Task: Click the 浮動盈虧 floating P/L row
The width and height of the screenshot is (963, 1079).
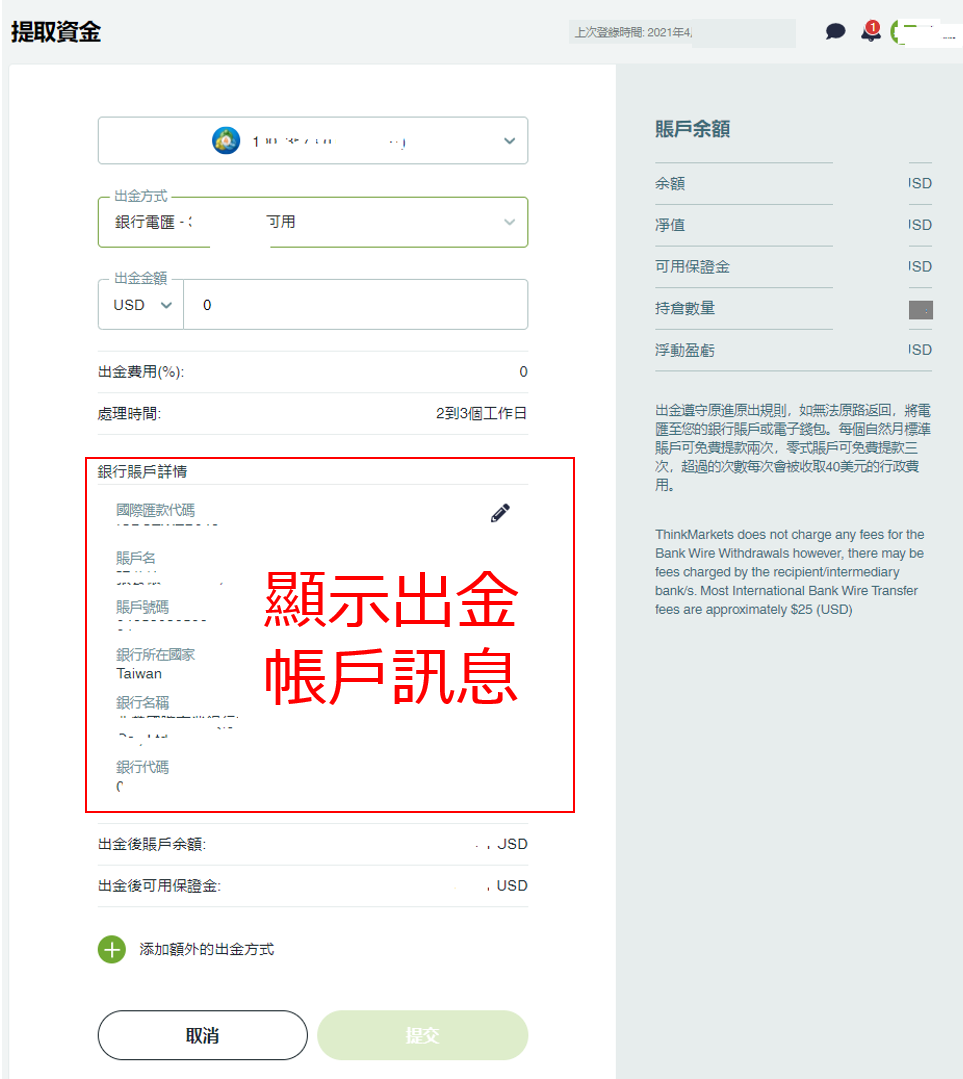Action: click(x=794, y=350)
